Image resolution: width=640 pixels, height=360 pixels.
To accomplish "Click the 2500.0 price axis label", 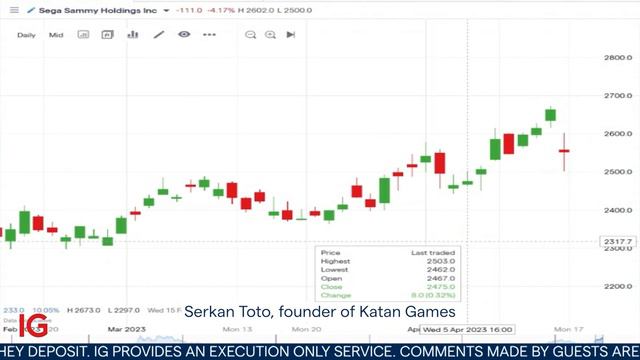I will coord(618,172).
